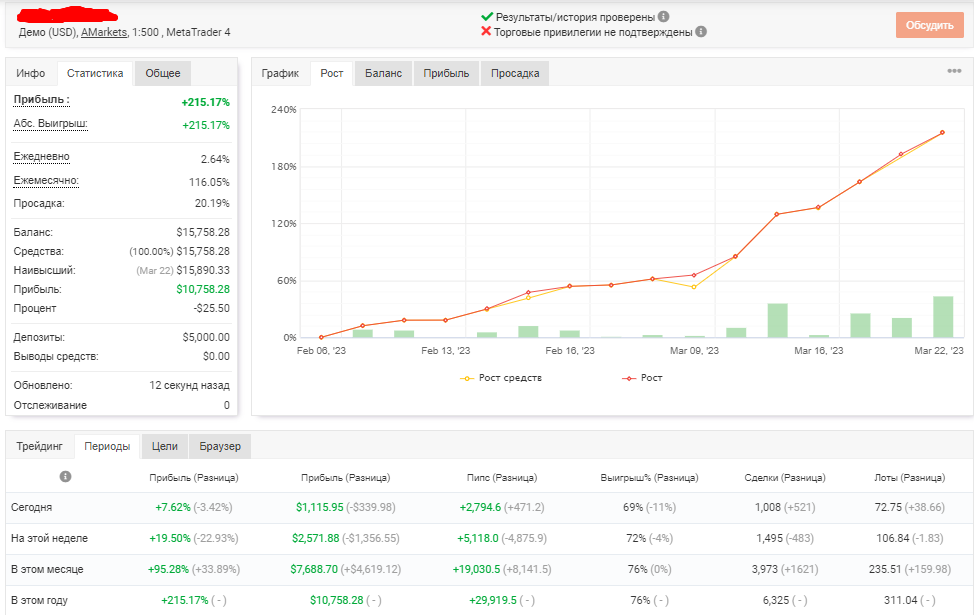
Task: Open the AMarkets broker link
Action: [104, 32]
